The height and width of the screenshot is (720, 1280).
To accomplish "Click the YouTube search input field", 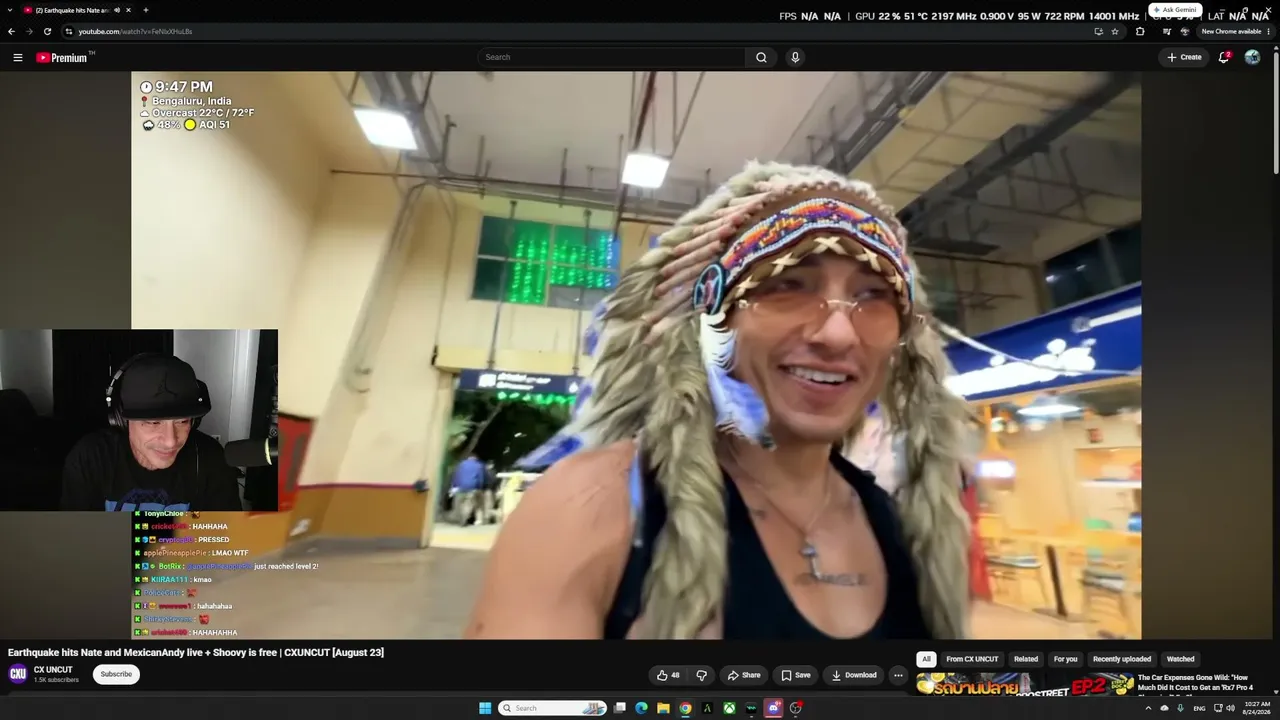I will pyautogui.click(x=611, y=57).
